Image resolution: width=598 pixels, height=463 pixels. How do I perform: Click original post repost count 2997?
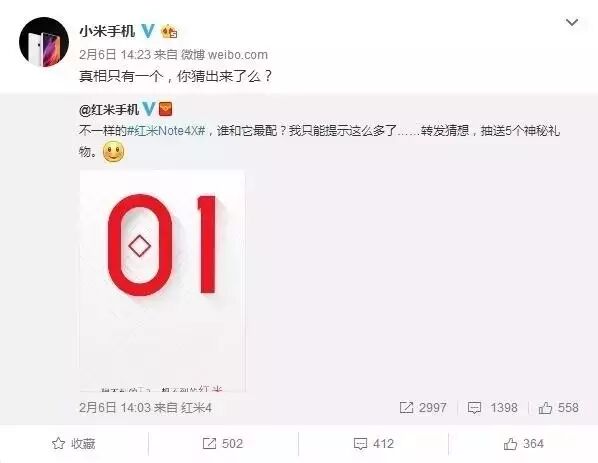pos(423,408)
